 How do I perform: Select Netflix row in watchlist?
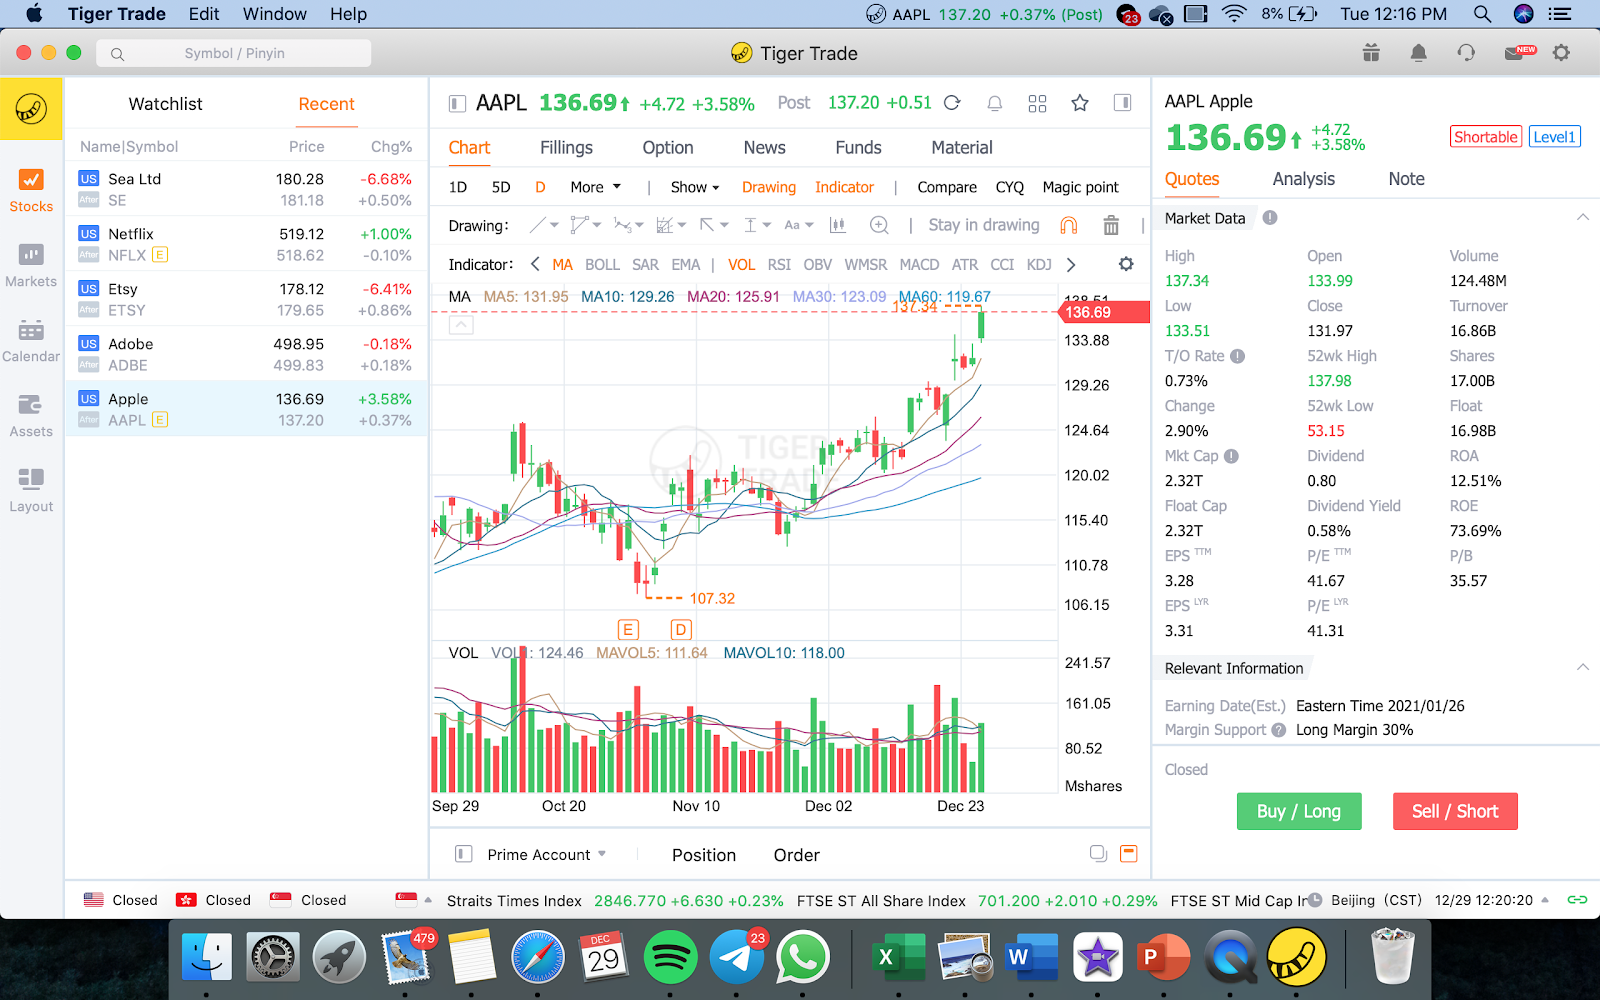[246, 244]
